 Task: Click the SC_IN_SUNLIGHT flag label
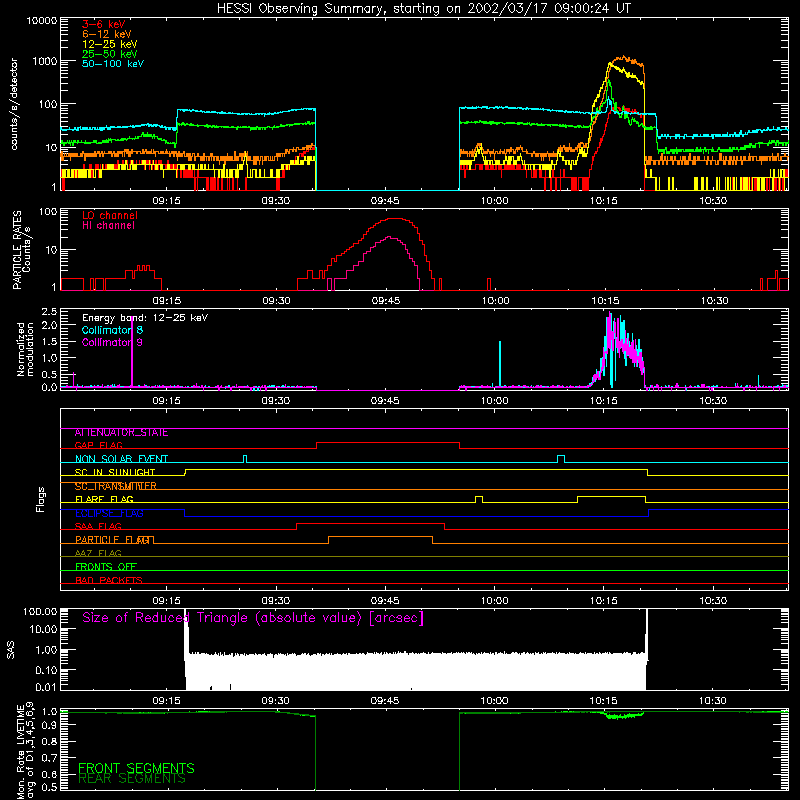[x=115, y=472]
